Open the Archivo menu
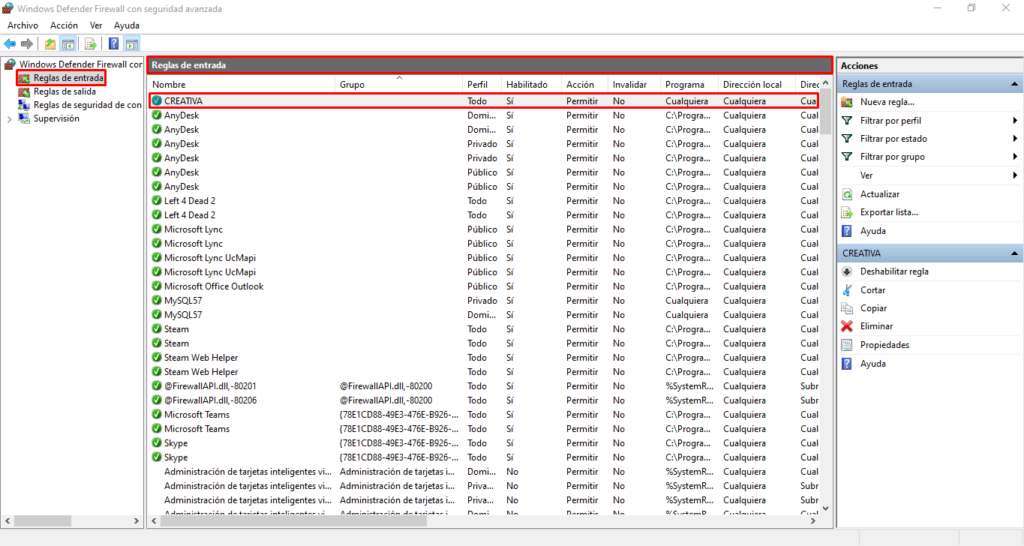 pos(23,25)
